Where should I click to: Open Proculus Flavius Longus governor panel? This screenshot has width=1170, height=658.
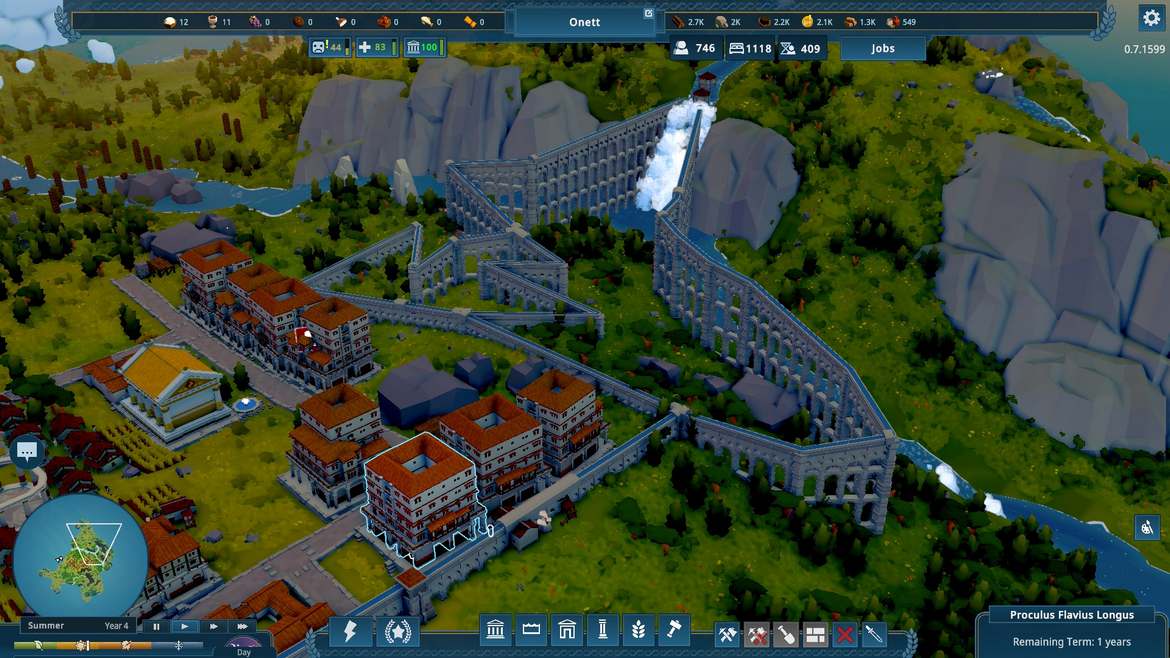tap(1071, 615)
